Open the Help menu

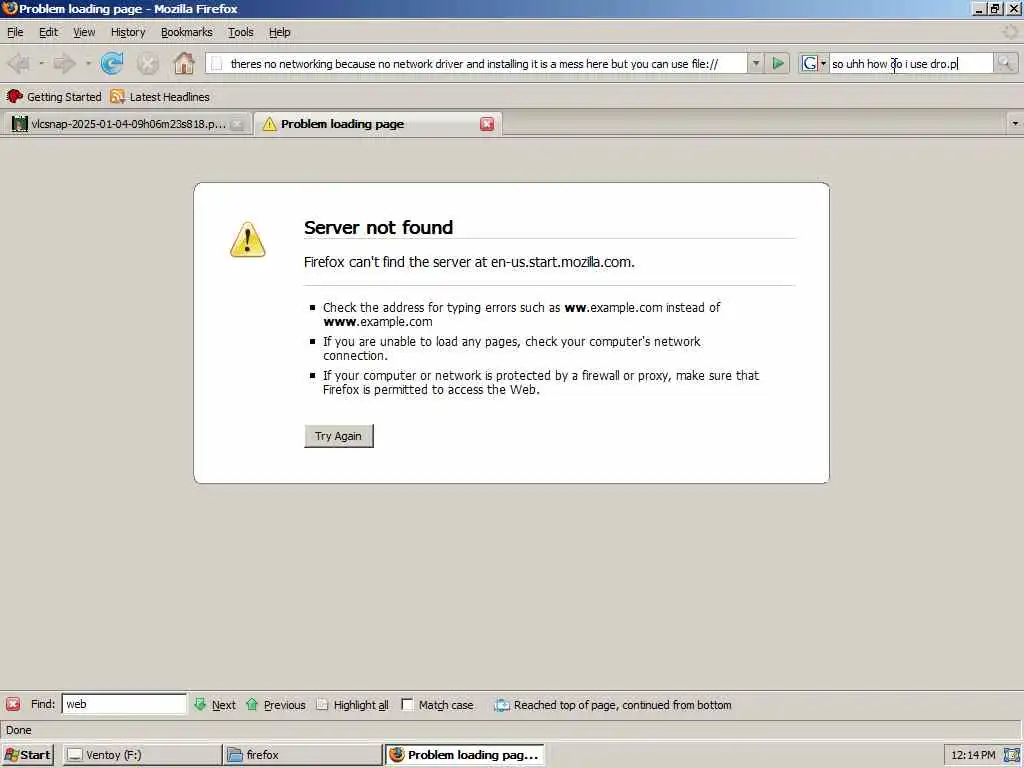(280, 32)
